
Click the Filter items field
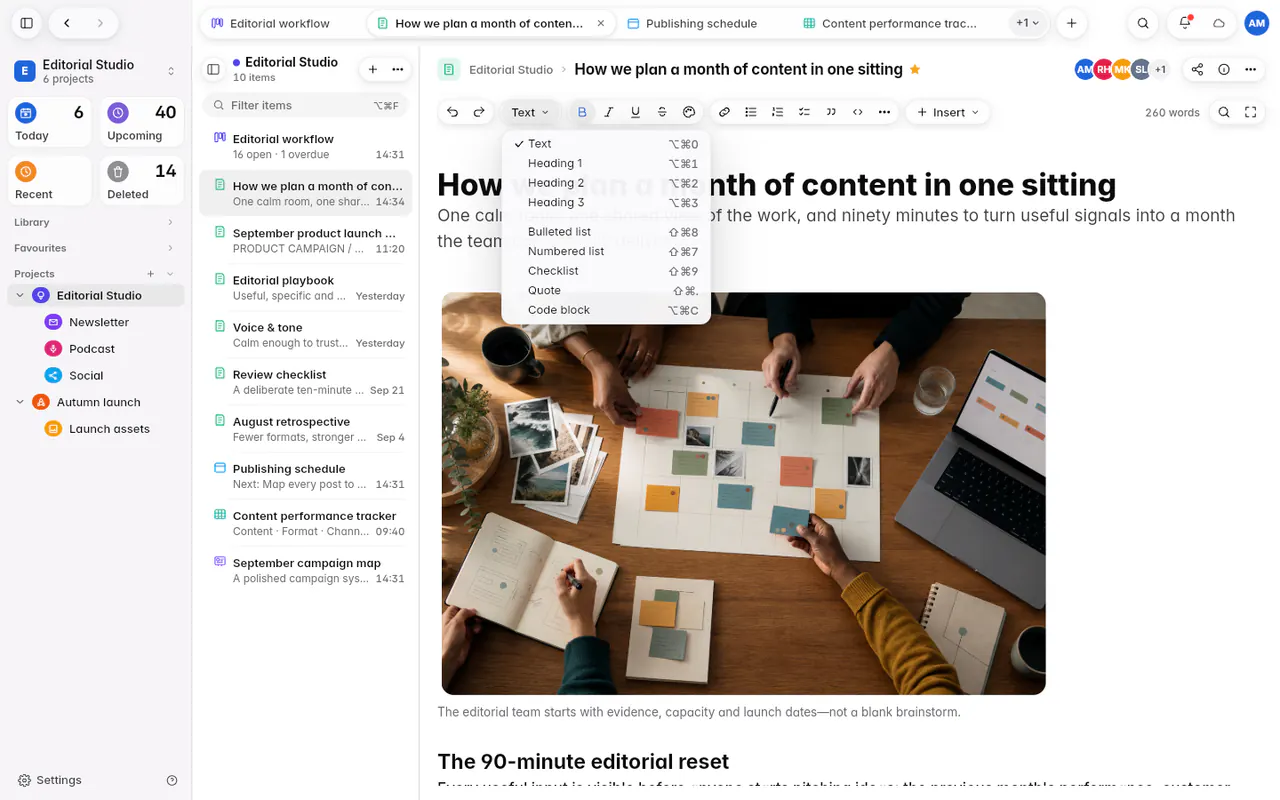coord(306,105)
